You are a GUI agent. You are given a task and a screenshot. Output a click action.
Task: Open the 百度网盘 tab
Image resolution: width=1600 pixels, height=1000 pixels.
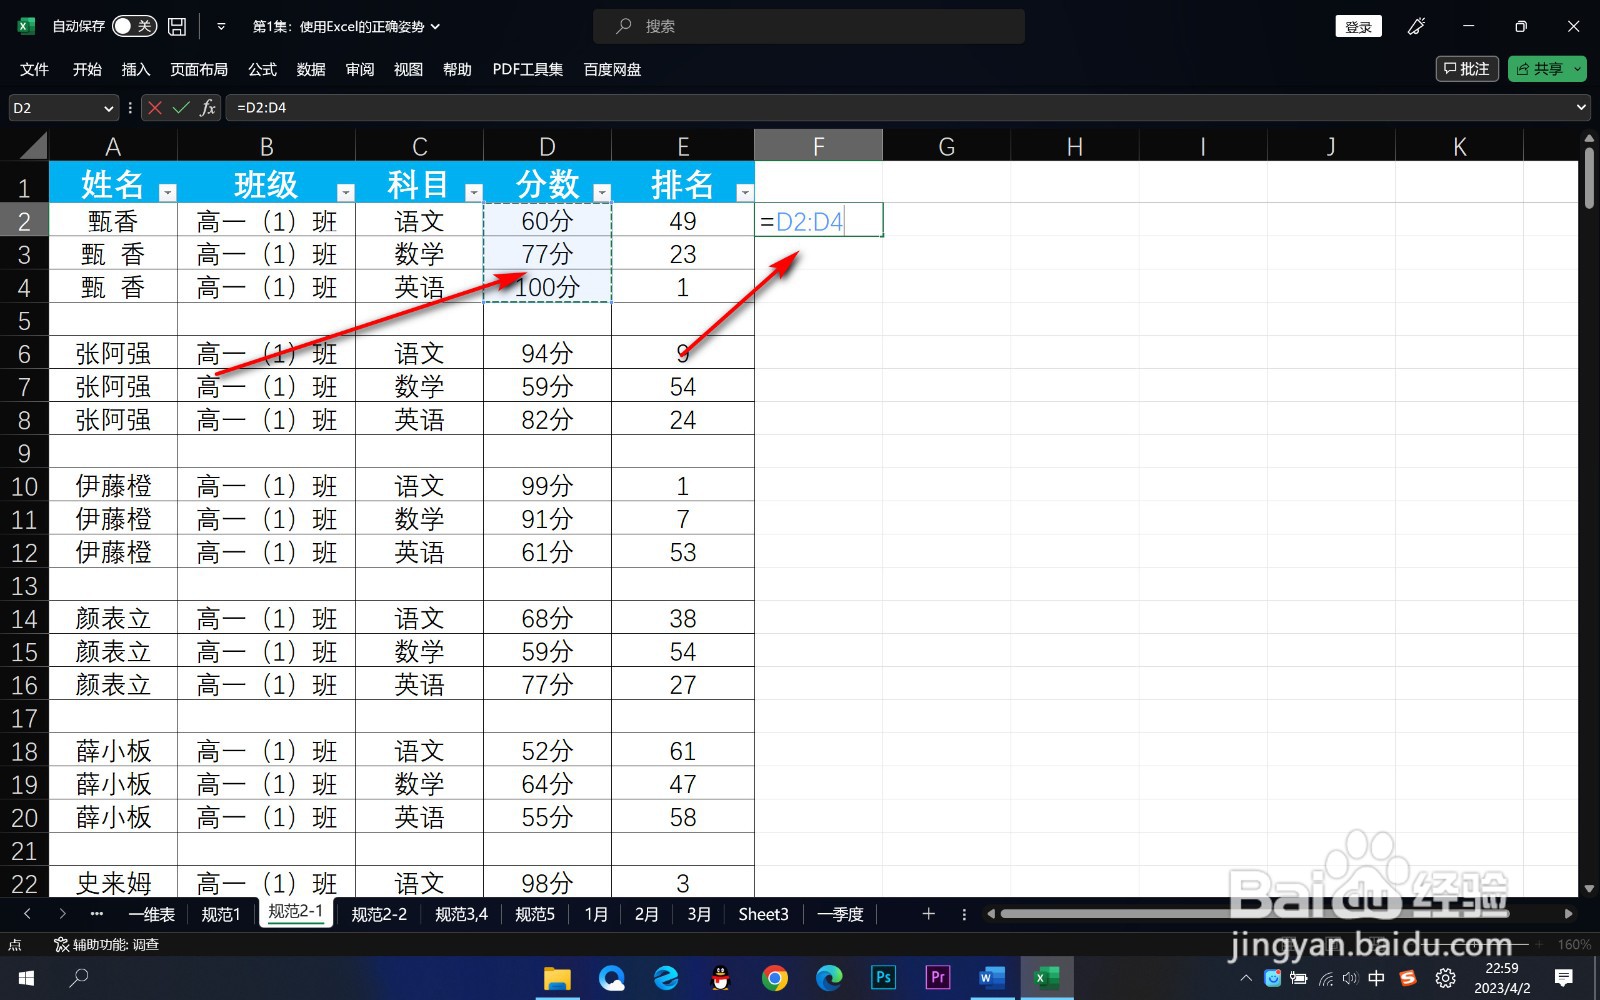[612, 69]
